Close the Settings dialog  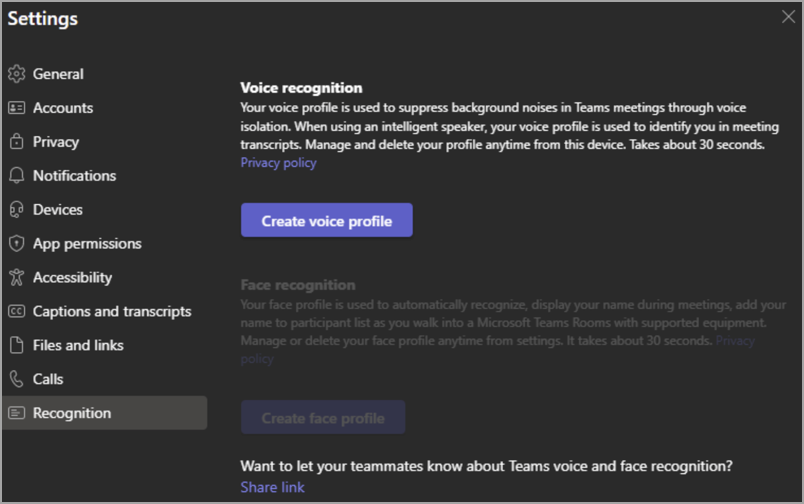[787, 16]
